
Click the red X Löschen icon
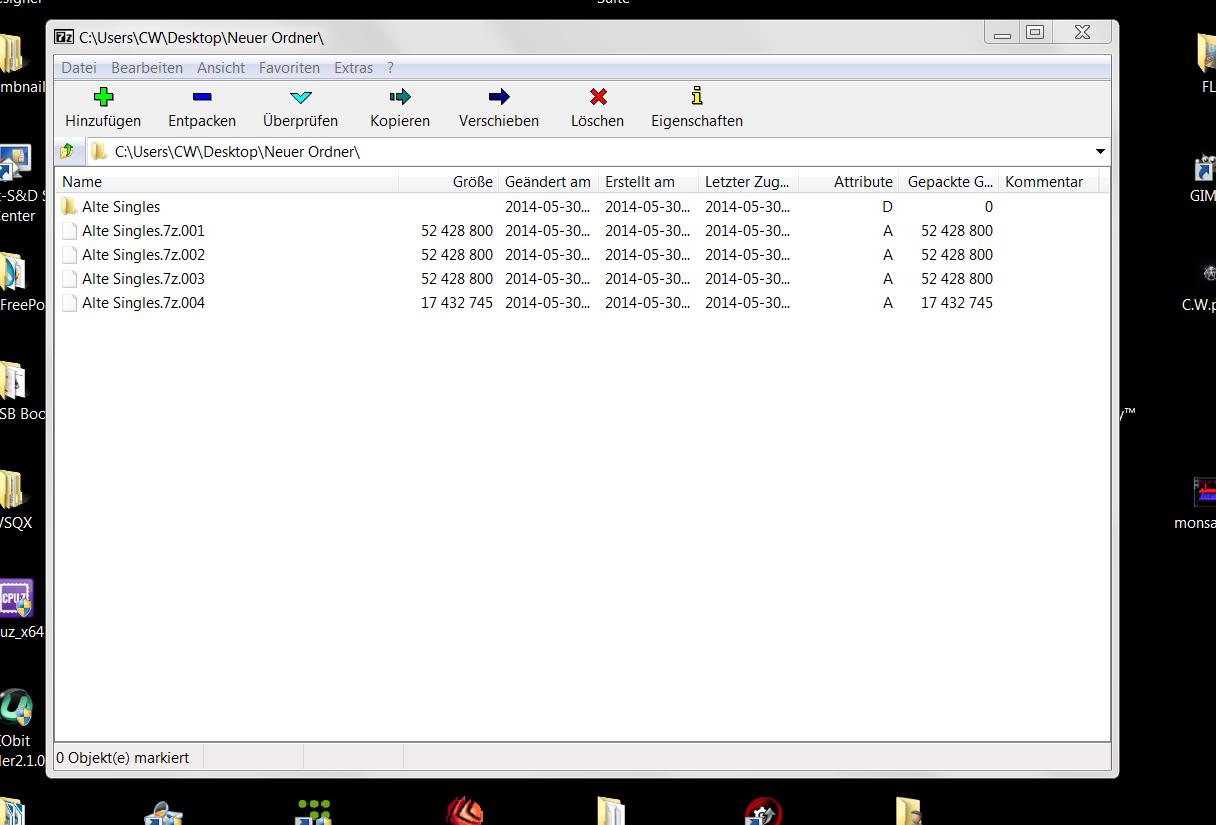pyautogui.click(x=598, y=97)
